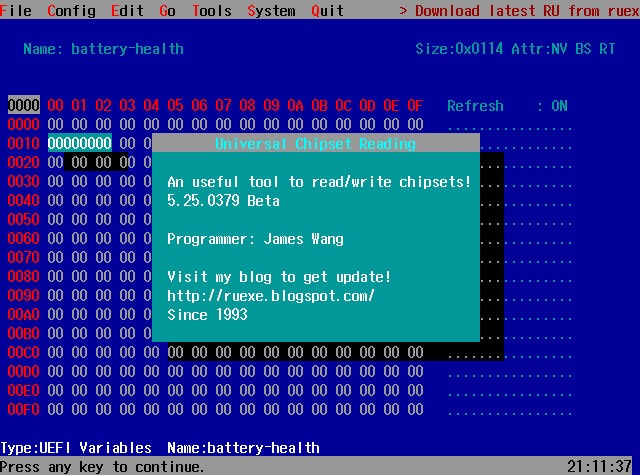Click the Quit menu item
The height and width of the screenshot is (475, 640).
[328, 11]
